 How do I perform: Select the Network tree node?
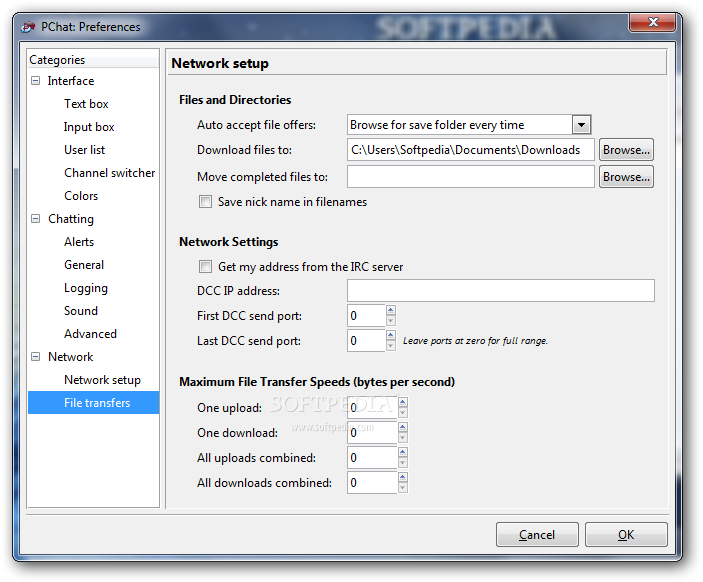pos(70,357)
